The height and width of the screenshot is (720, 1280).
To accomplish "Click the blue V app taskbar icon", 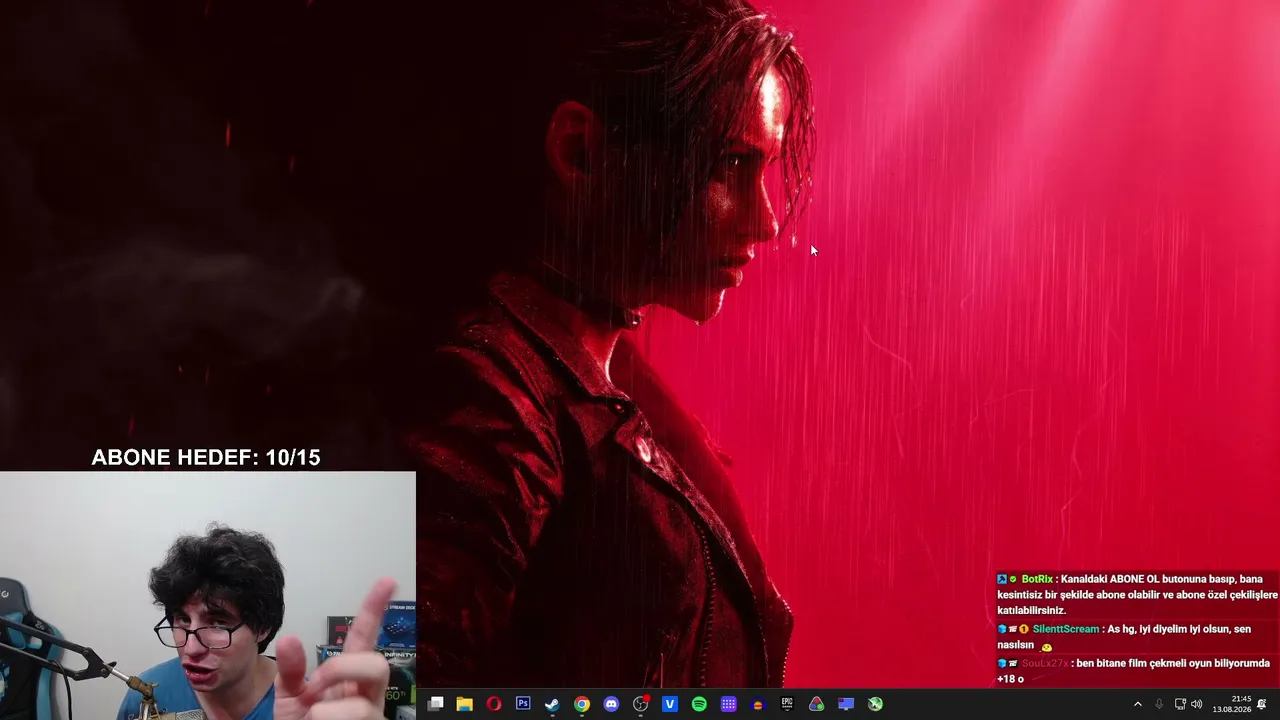I will click(670, 704).
